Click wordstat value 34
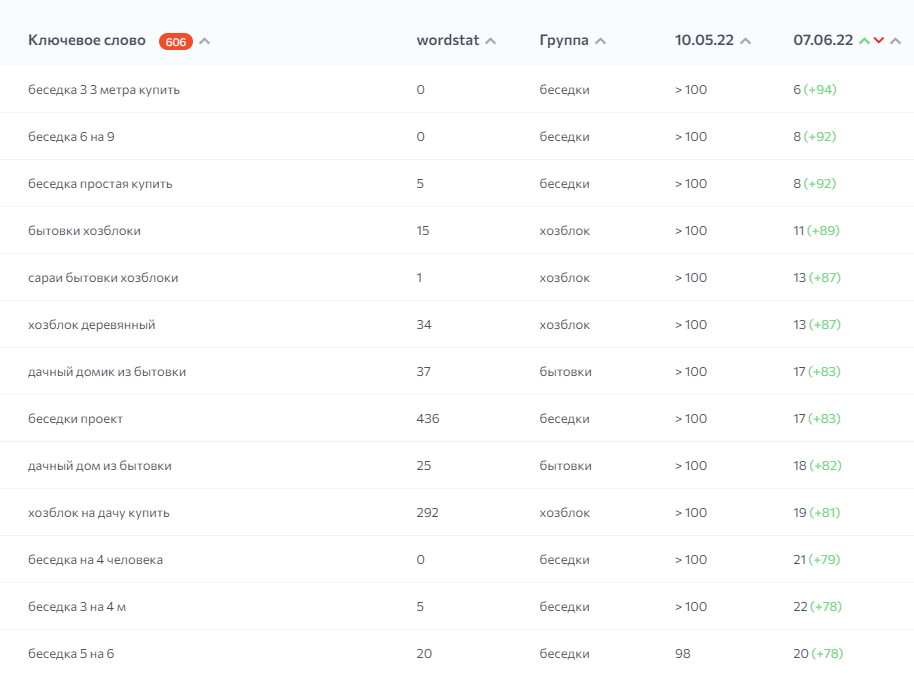Screen dimensions: 914x673 point(424,325)
